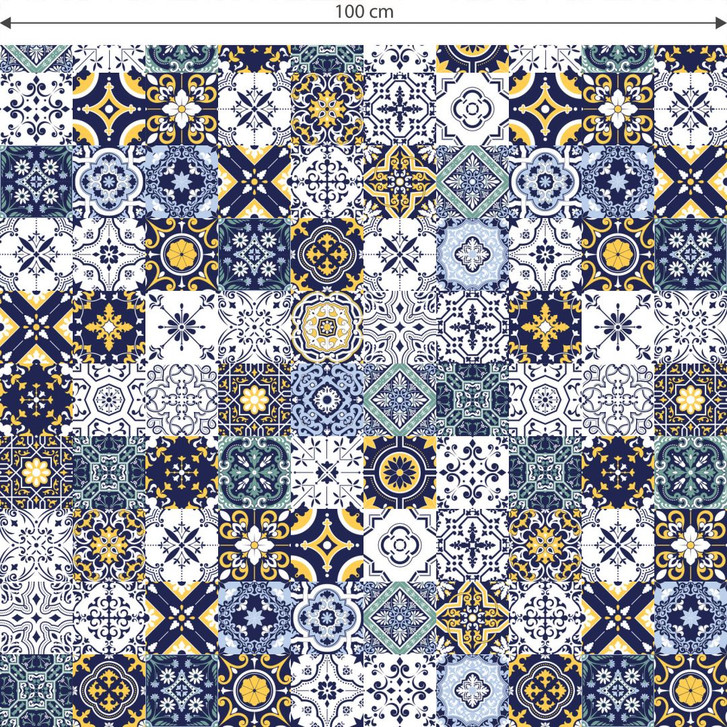Click the green diamond tile in the lower middle area
The width and height of the screenshot is (727, 727).
coord(399,616)
